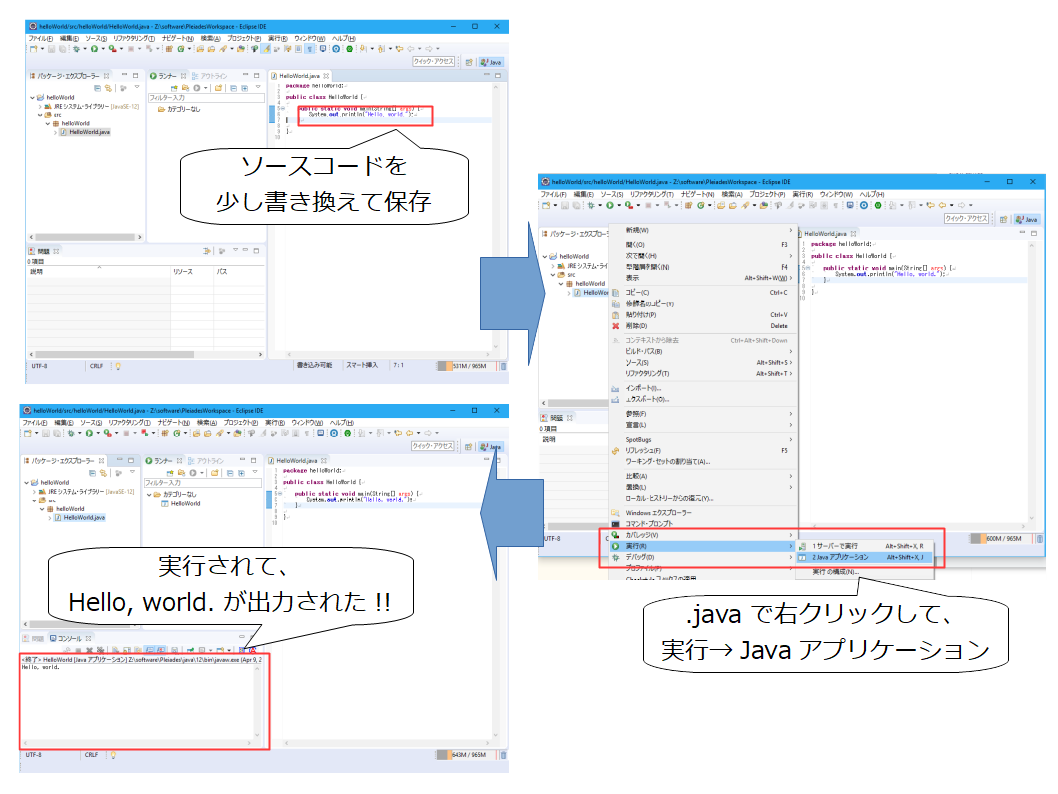Click コマンド・プロンプト in the context menu
The height and width of the screenshot is (794, 1058).
point(702,523)
